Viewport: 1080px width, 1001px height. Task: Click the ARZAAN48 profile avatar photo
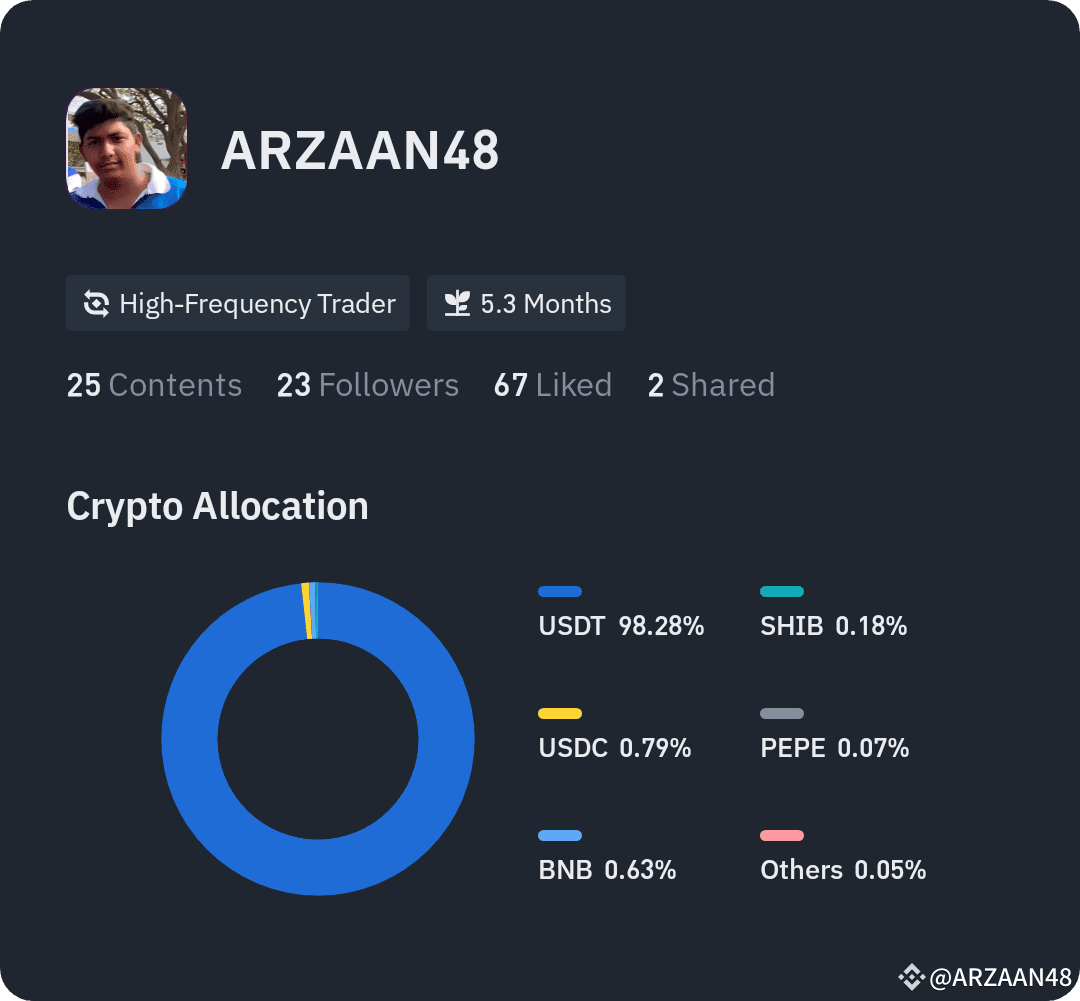pos(126,148)
